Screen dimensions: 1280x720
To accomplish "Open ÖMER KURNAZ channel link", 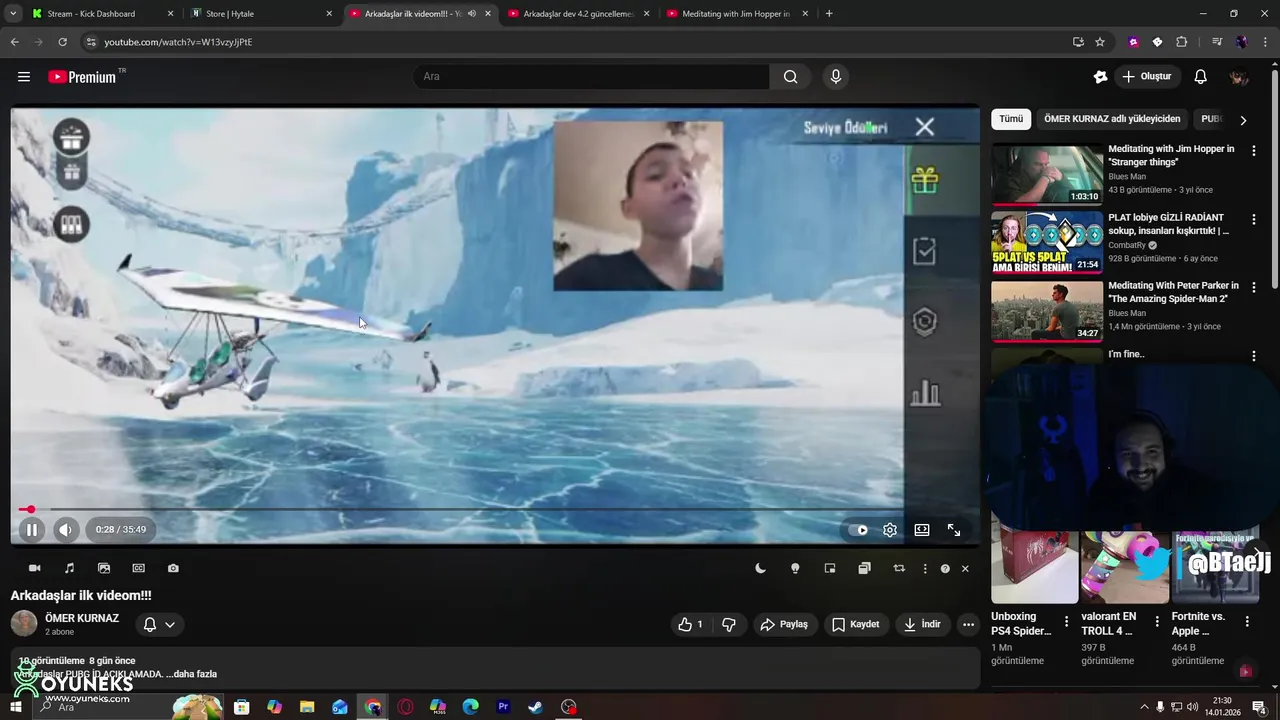I will pyautogui.click(x=82, y=618).
